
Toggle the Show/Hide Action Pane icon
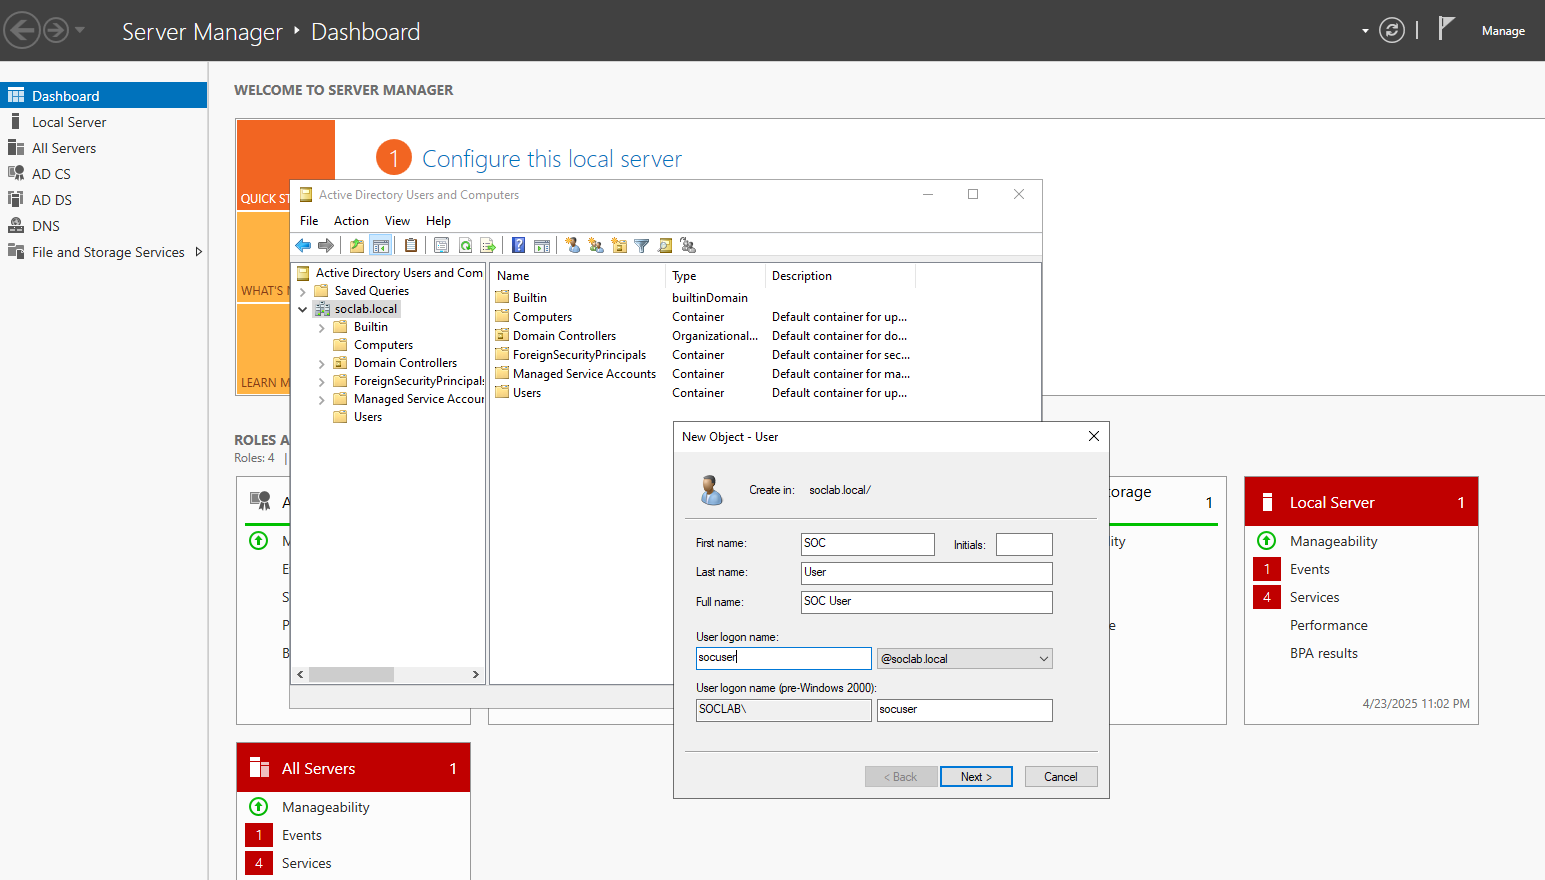tap(542, 245)
